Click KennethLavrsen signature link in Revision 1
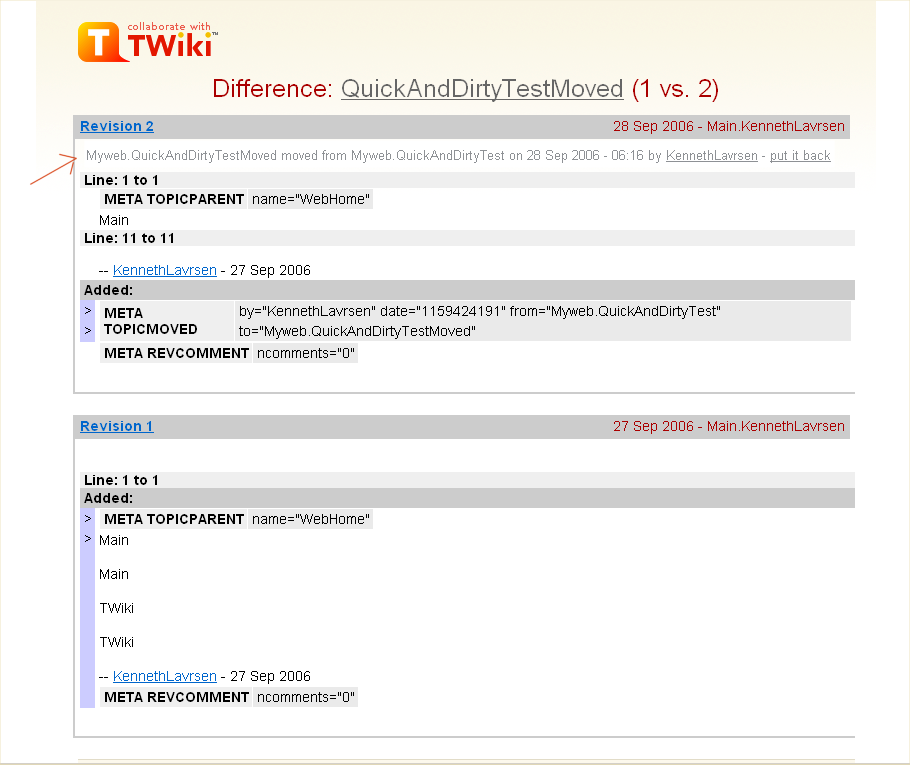This screenshot has height=765, width=910. click(x=164, y=676)
